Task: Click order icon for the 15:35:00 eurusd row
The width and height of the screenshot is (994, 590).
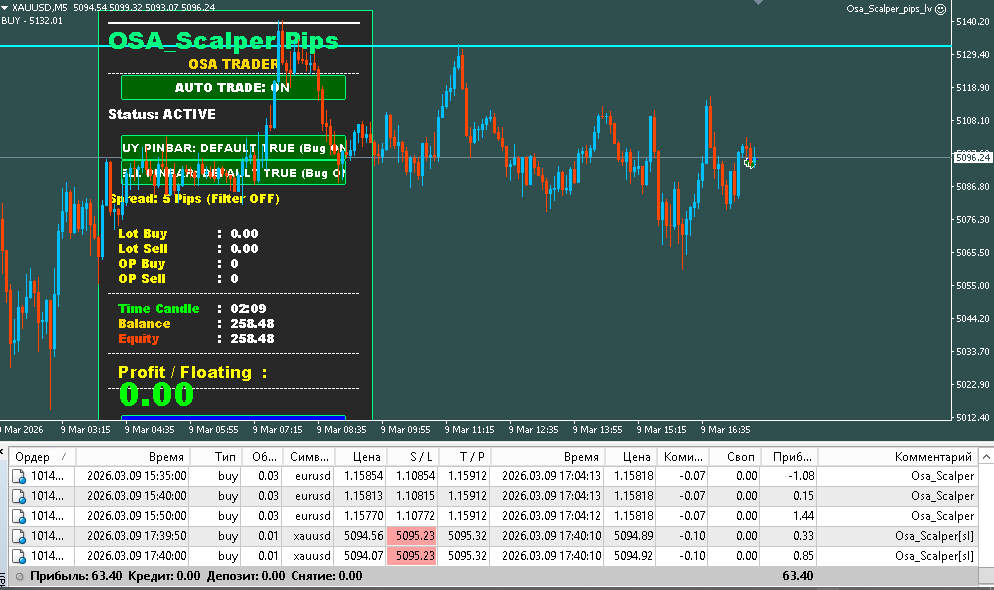Action: click(19, 477)
